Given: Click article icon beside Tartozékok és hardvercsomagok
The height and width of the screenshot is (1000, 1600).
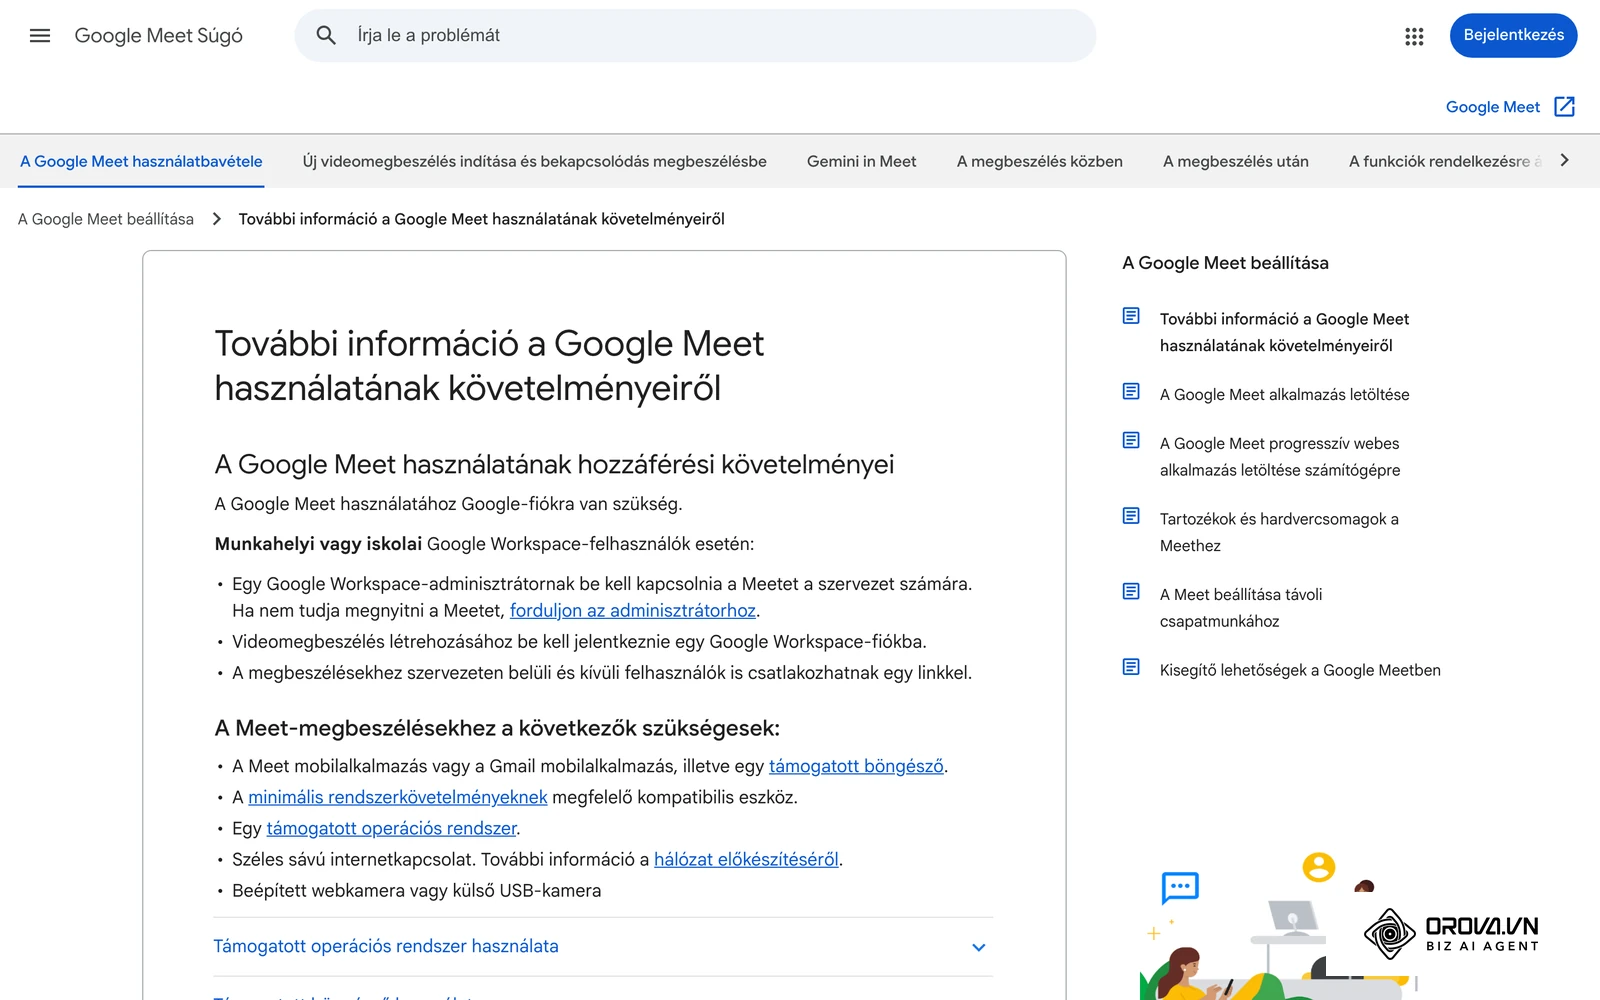Looking at the screenshot, I should [x=1131, y=516].
